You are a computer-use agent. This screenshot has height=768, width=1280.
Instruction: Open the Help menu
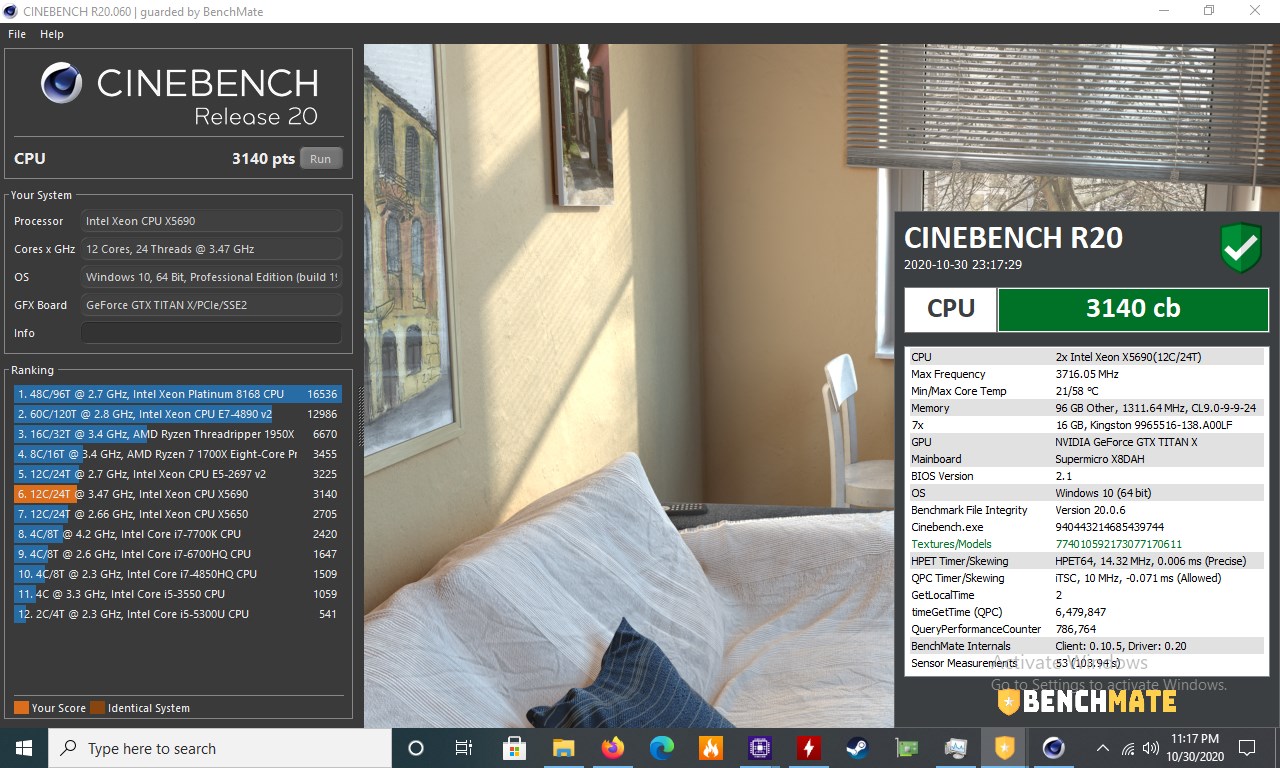click(52, 34)
